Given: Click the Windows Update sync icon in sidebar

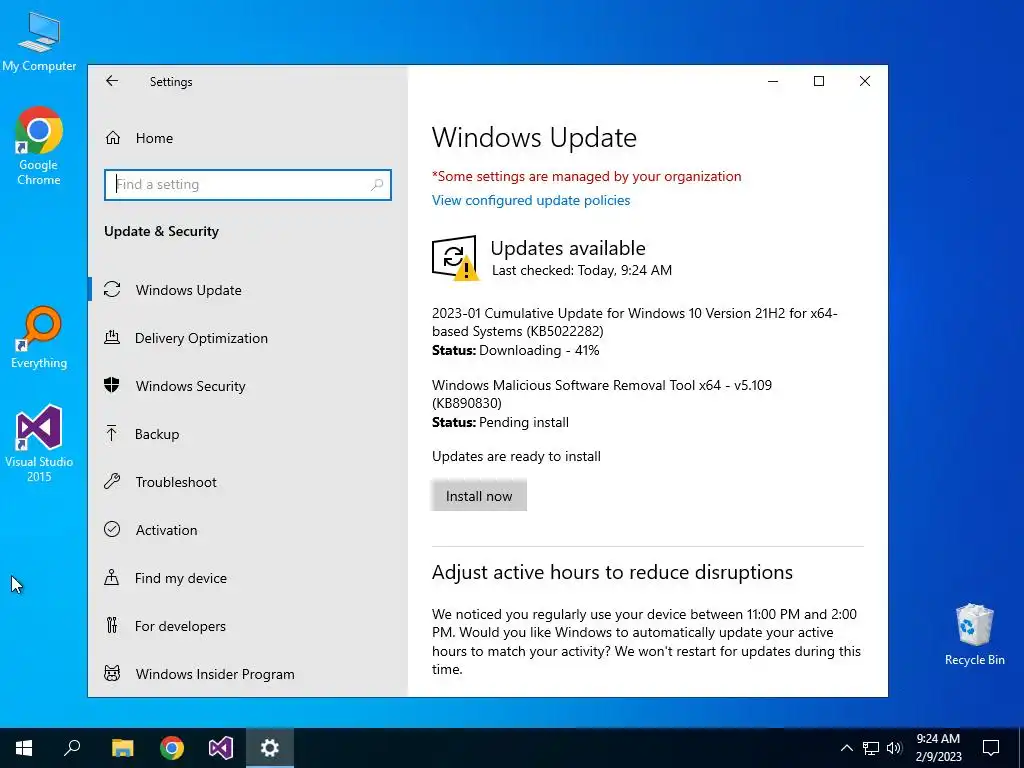Looking at the screenshot, I should pyautogui.click(x=112, y=289).
